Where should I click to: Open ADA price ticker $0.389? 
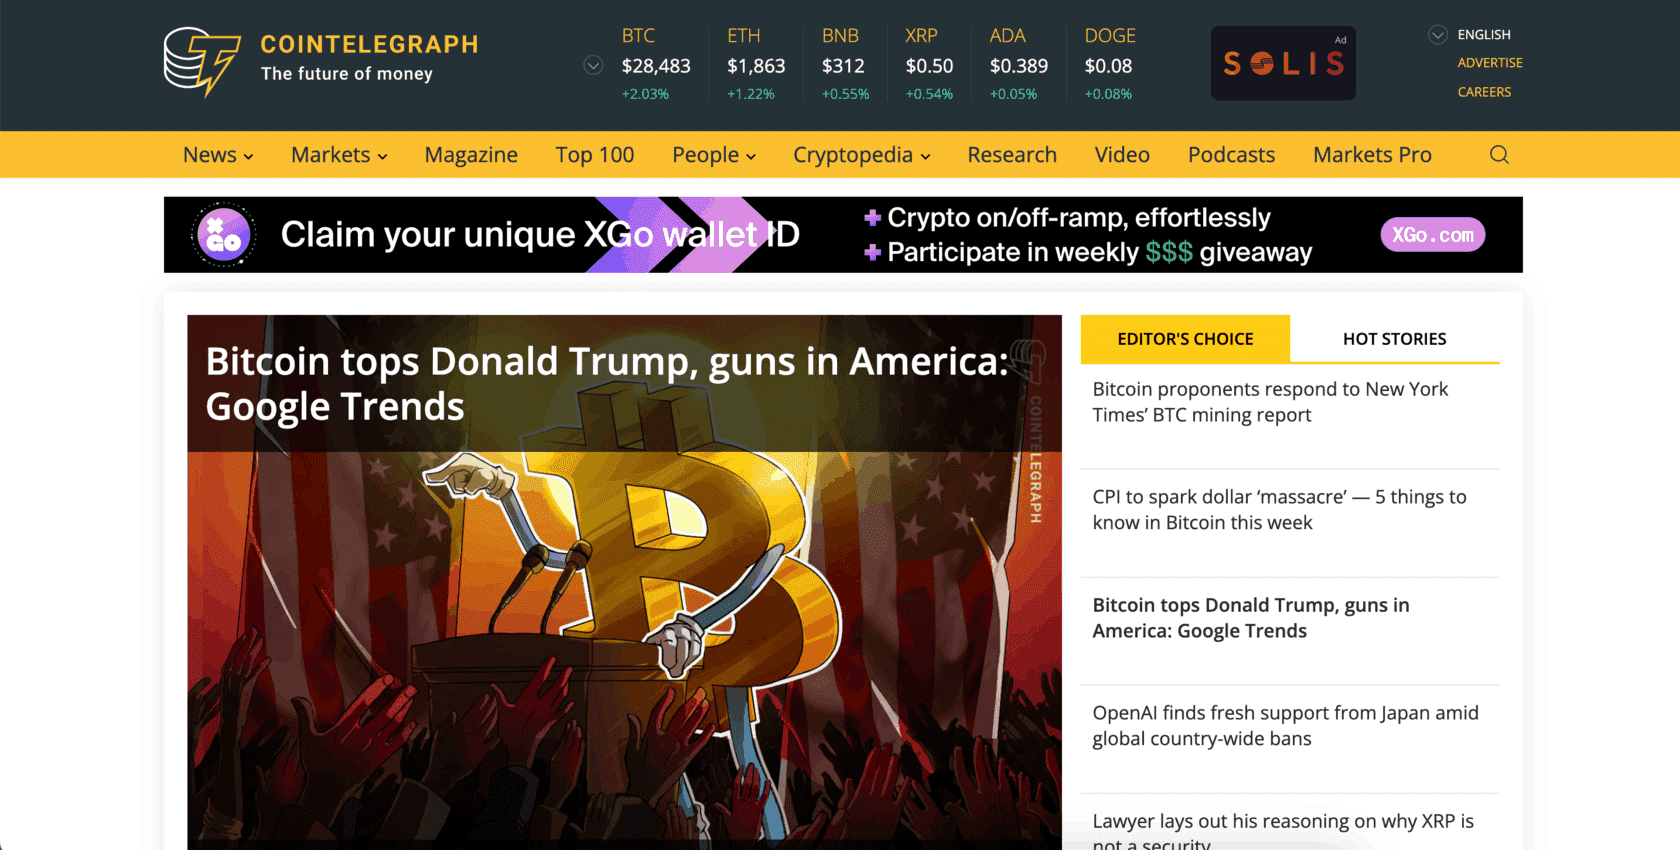[1019, 66]
